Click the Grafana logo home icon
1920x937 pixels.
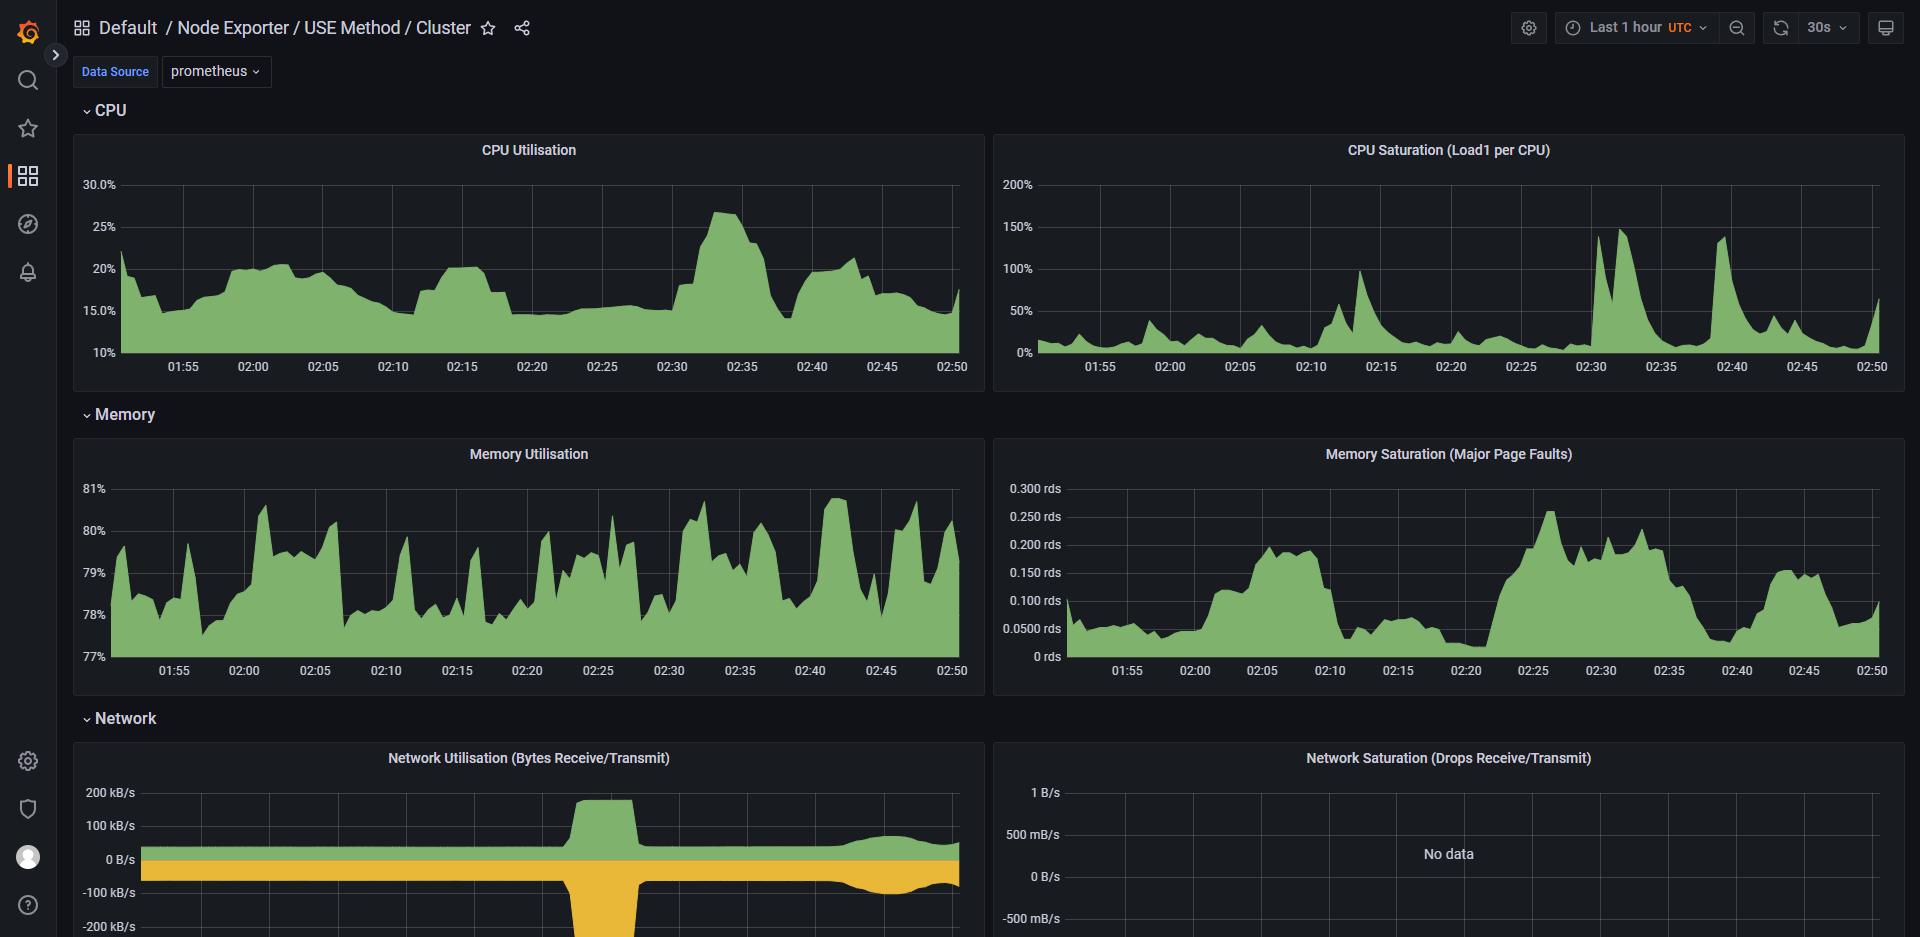point(28,32)
